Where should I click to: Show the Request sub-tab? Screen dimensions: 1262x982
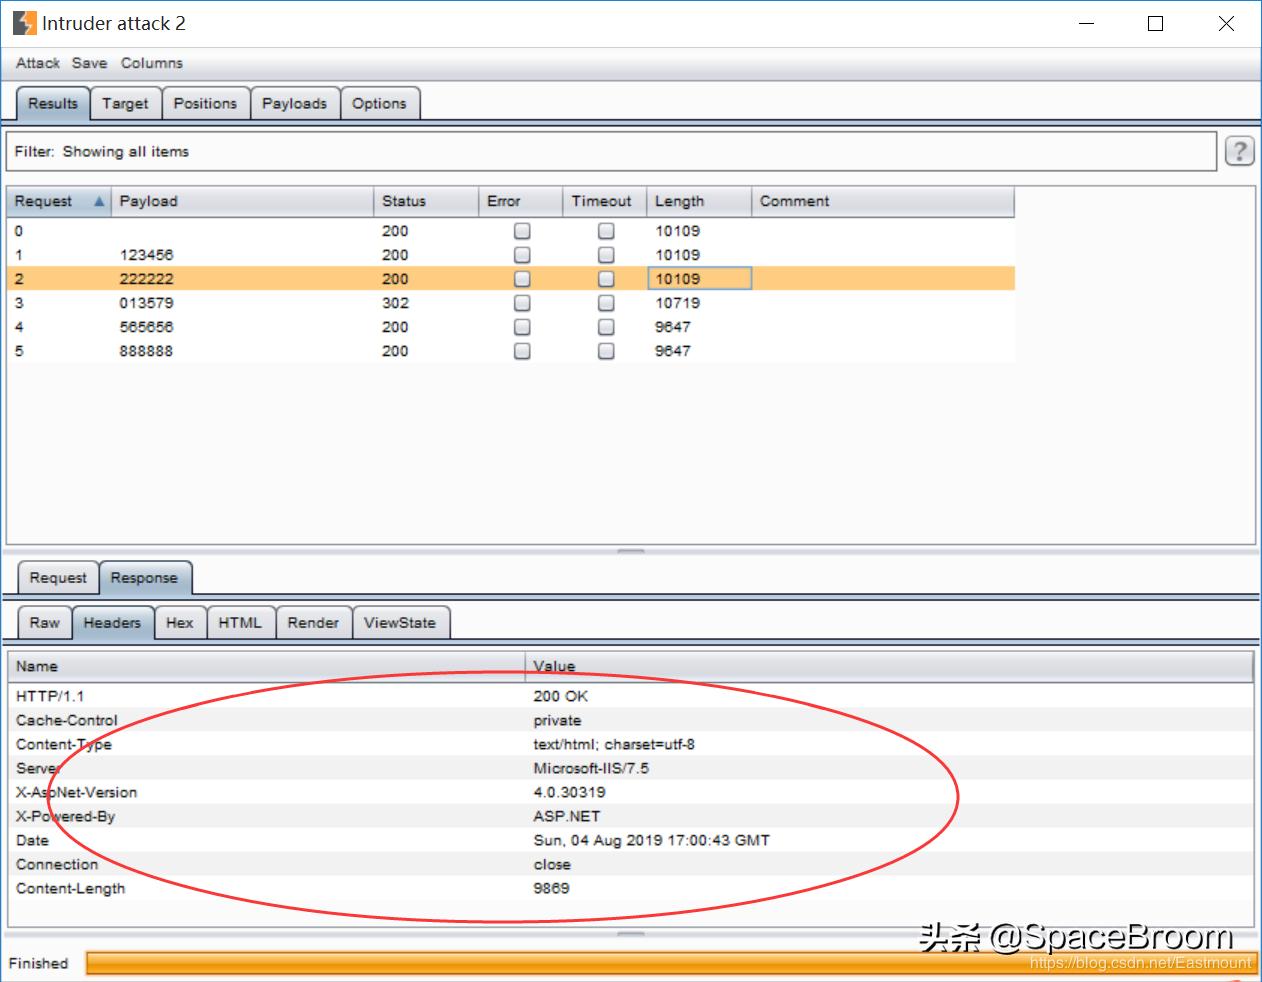[x=58, y=578]
